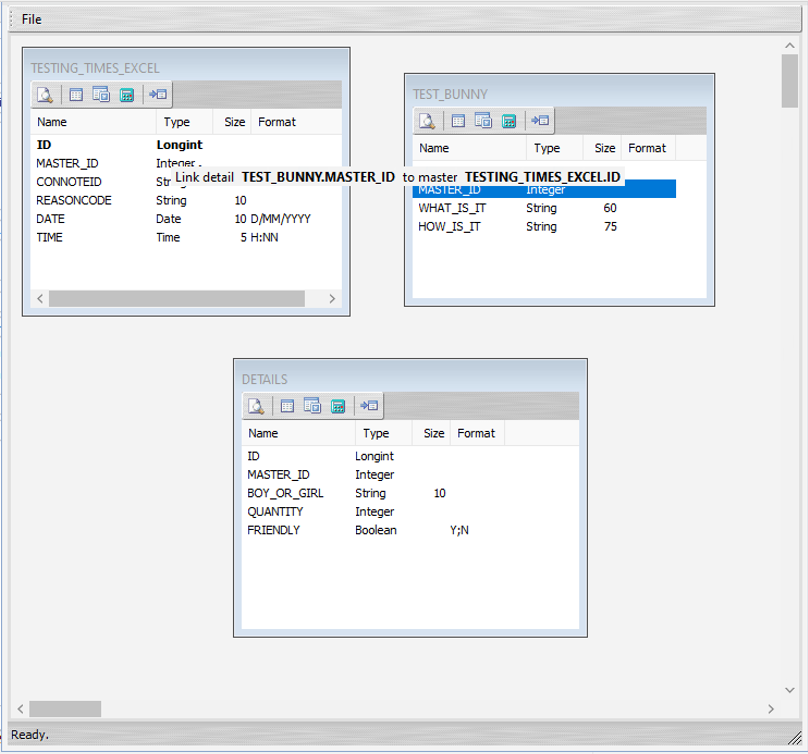Click import arrow icon in TEST_BUNNY toolbar
The image size is (808, 754).
[x=540, y=121]
